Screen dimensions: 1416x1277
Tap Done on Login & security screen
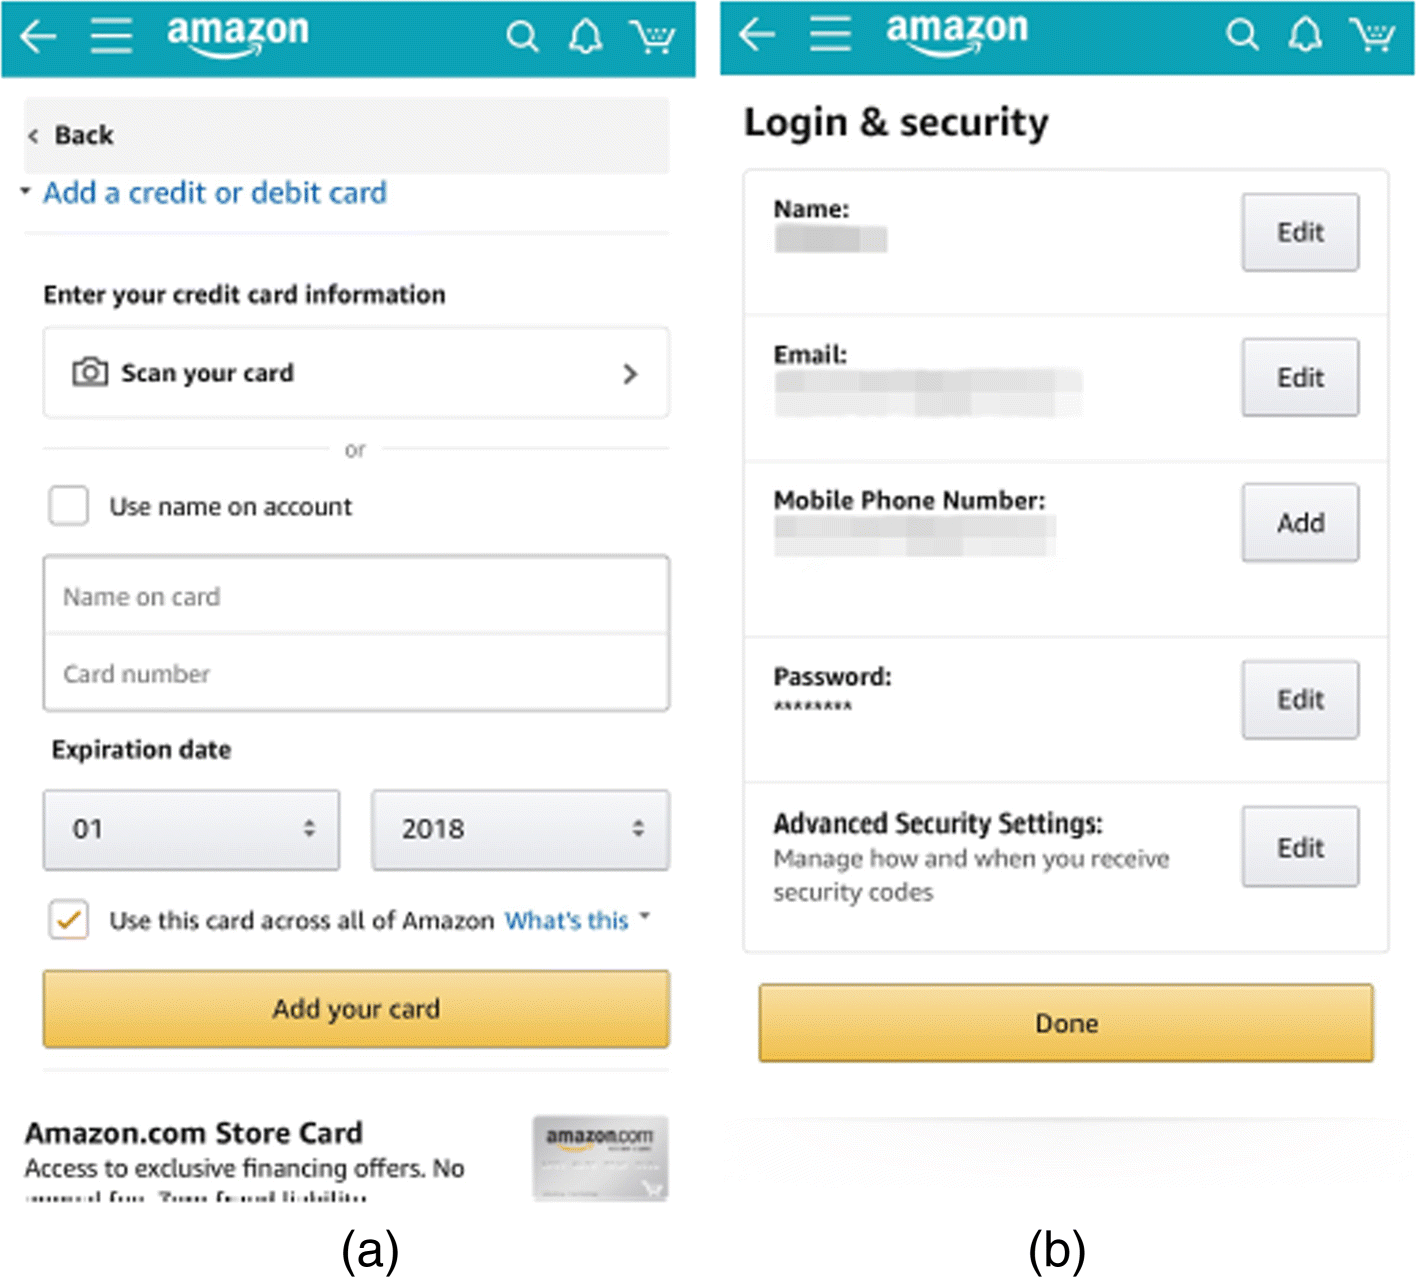coord(1065,1023)
